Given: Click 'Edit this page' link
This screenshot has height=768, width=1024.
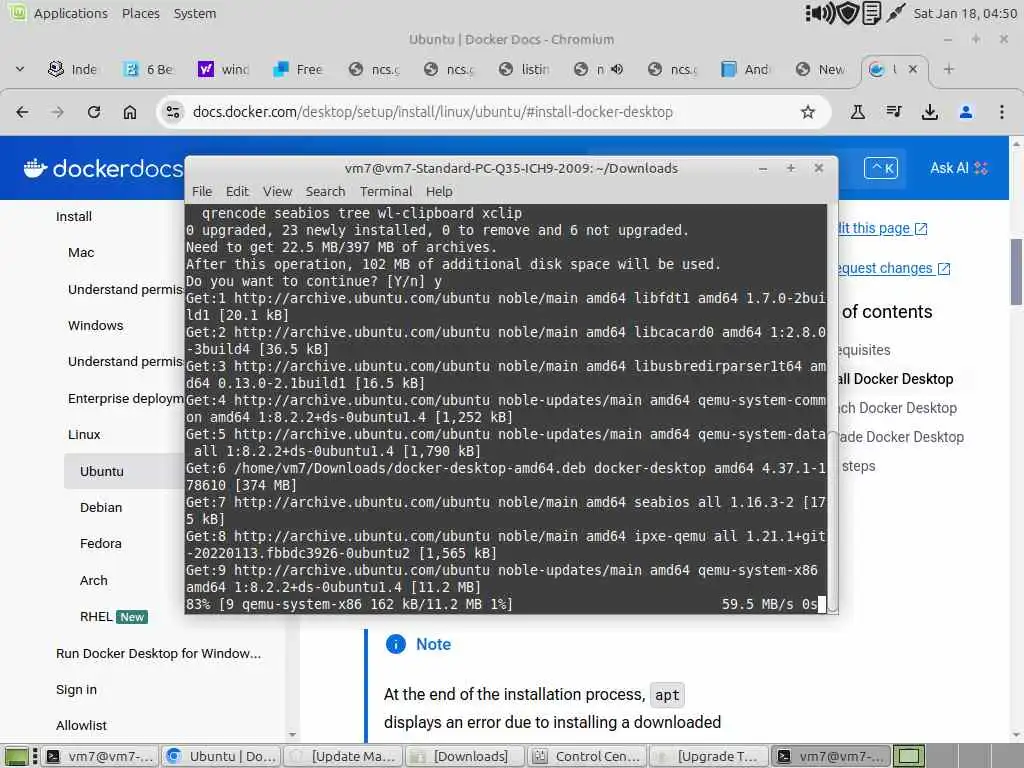Looking at the screenshot, I should (882, 228).
